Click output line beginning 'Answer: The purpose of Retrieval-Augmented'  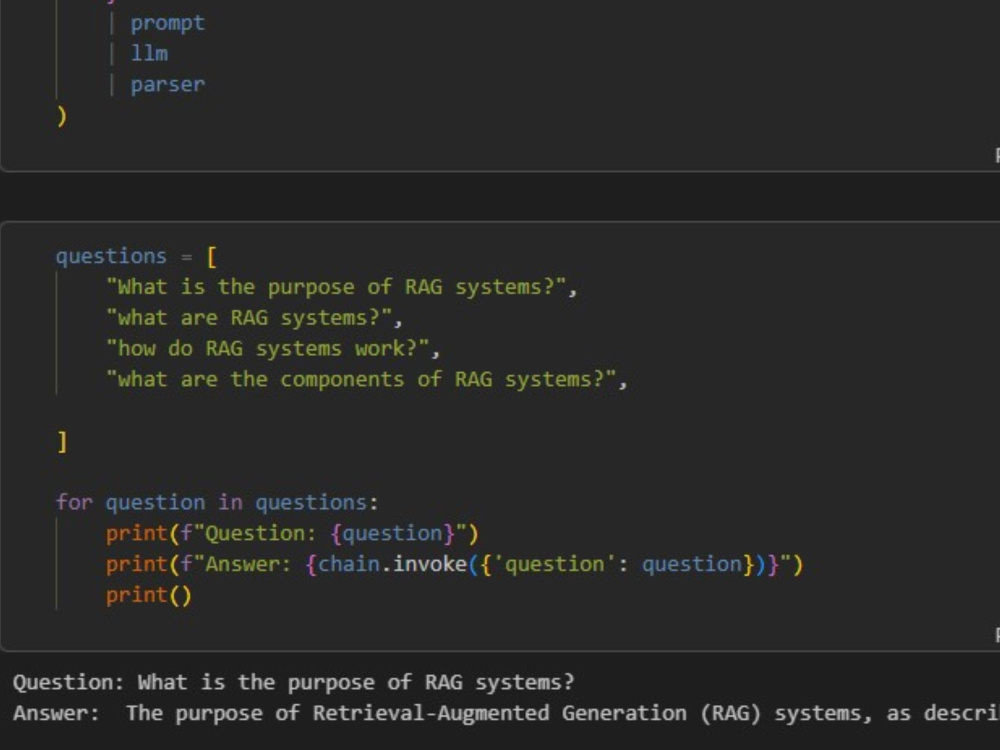[x=506, y=713]
